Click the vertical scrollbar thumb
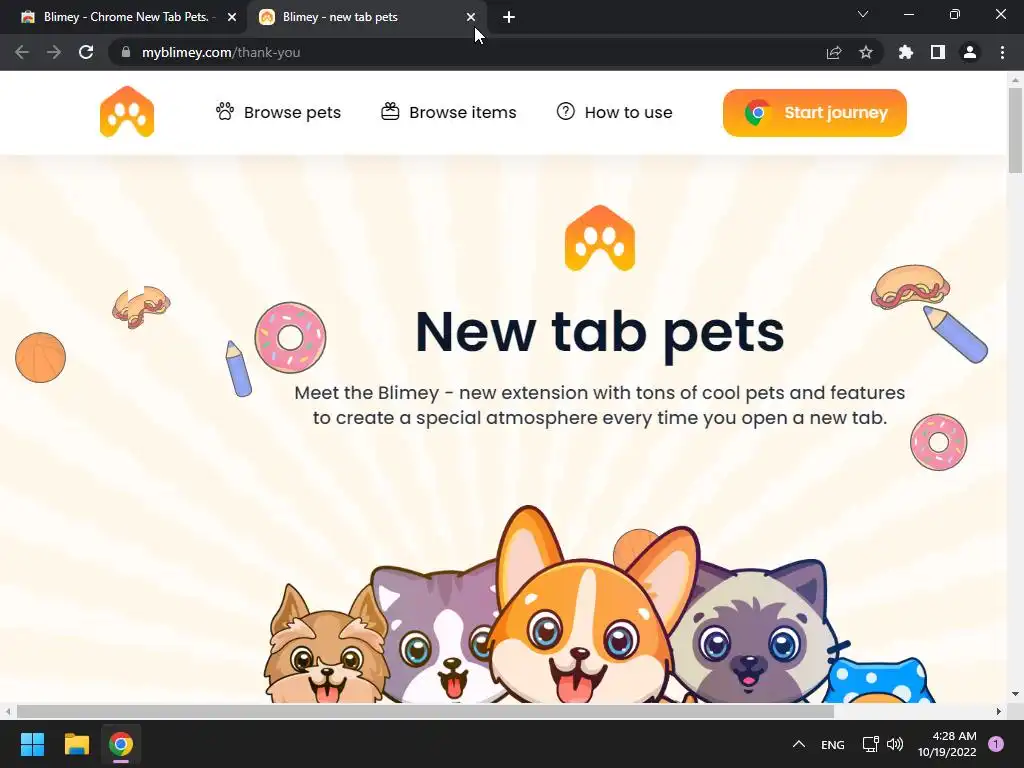Image resolution: width=1024 pixels, height=768 pixels. tap(1015, 129)
